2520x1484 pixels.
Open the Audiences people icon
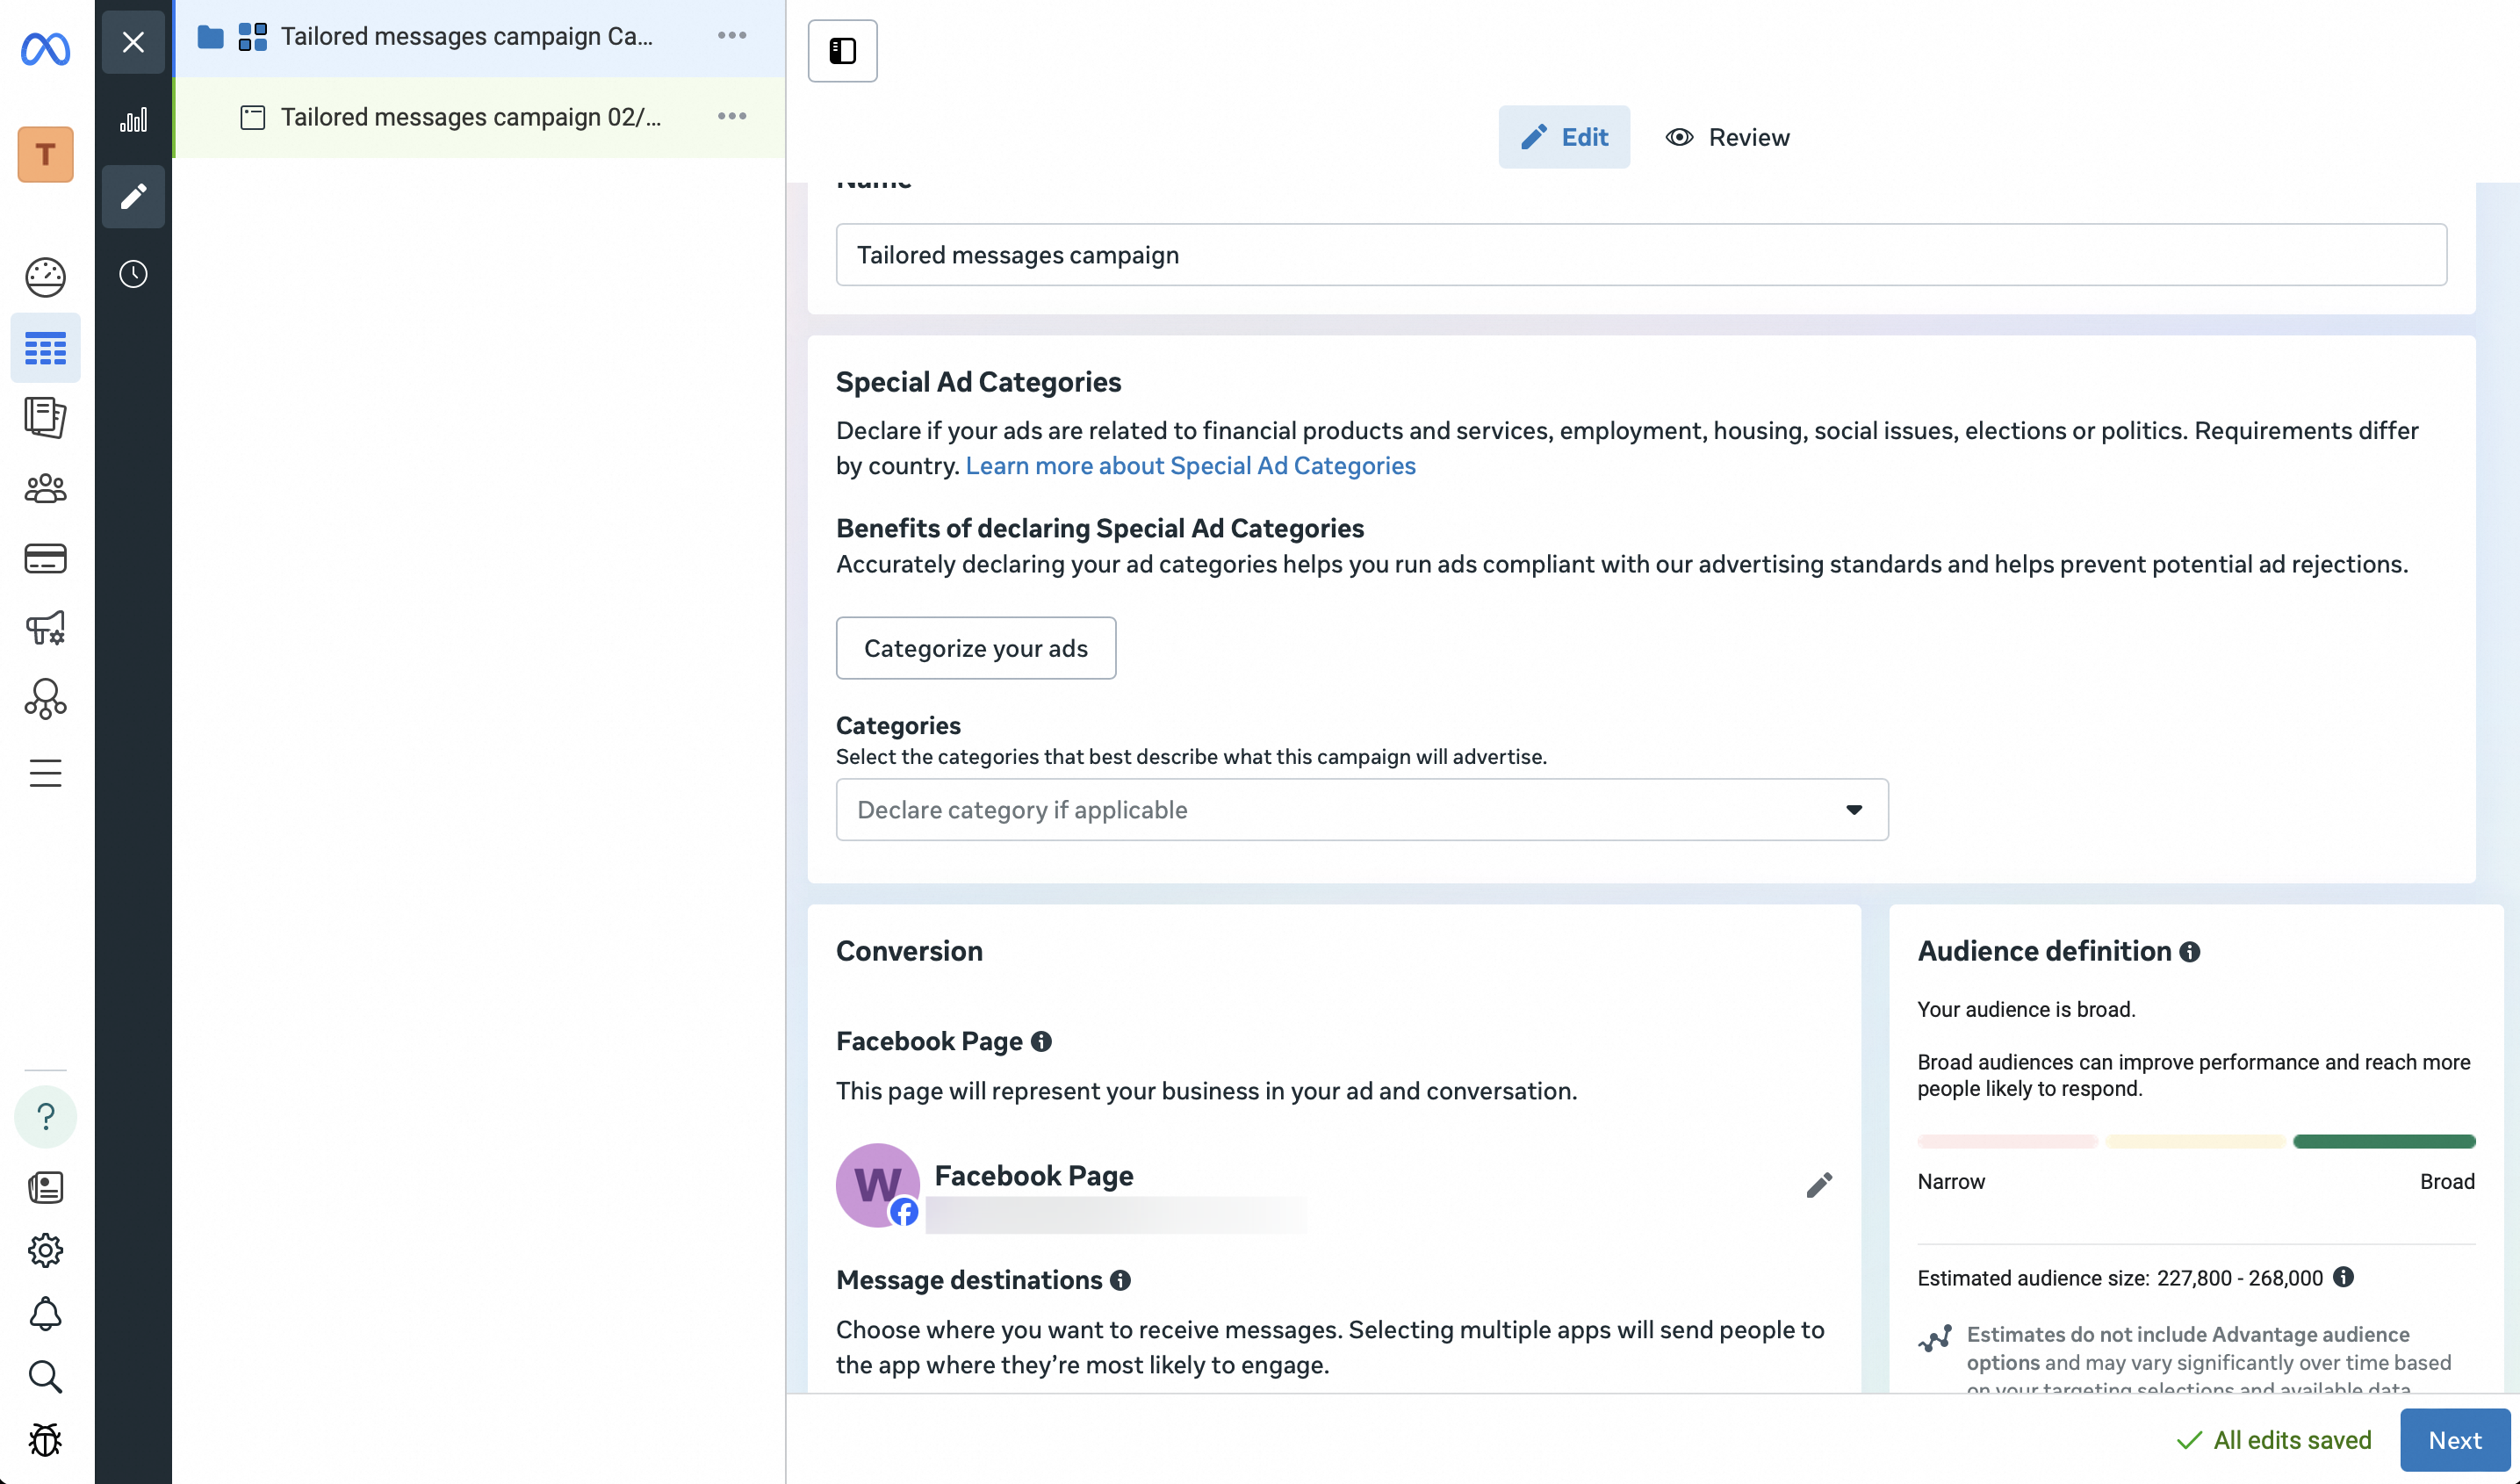tap(45, 488)
